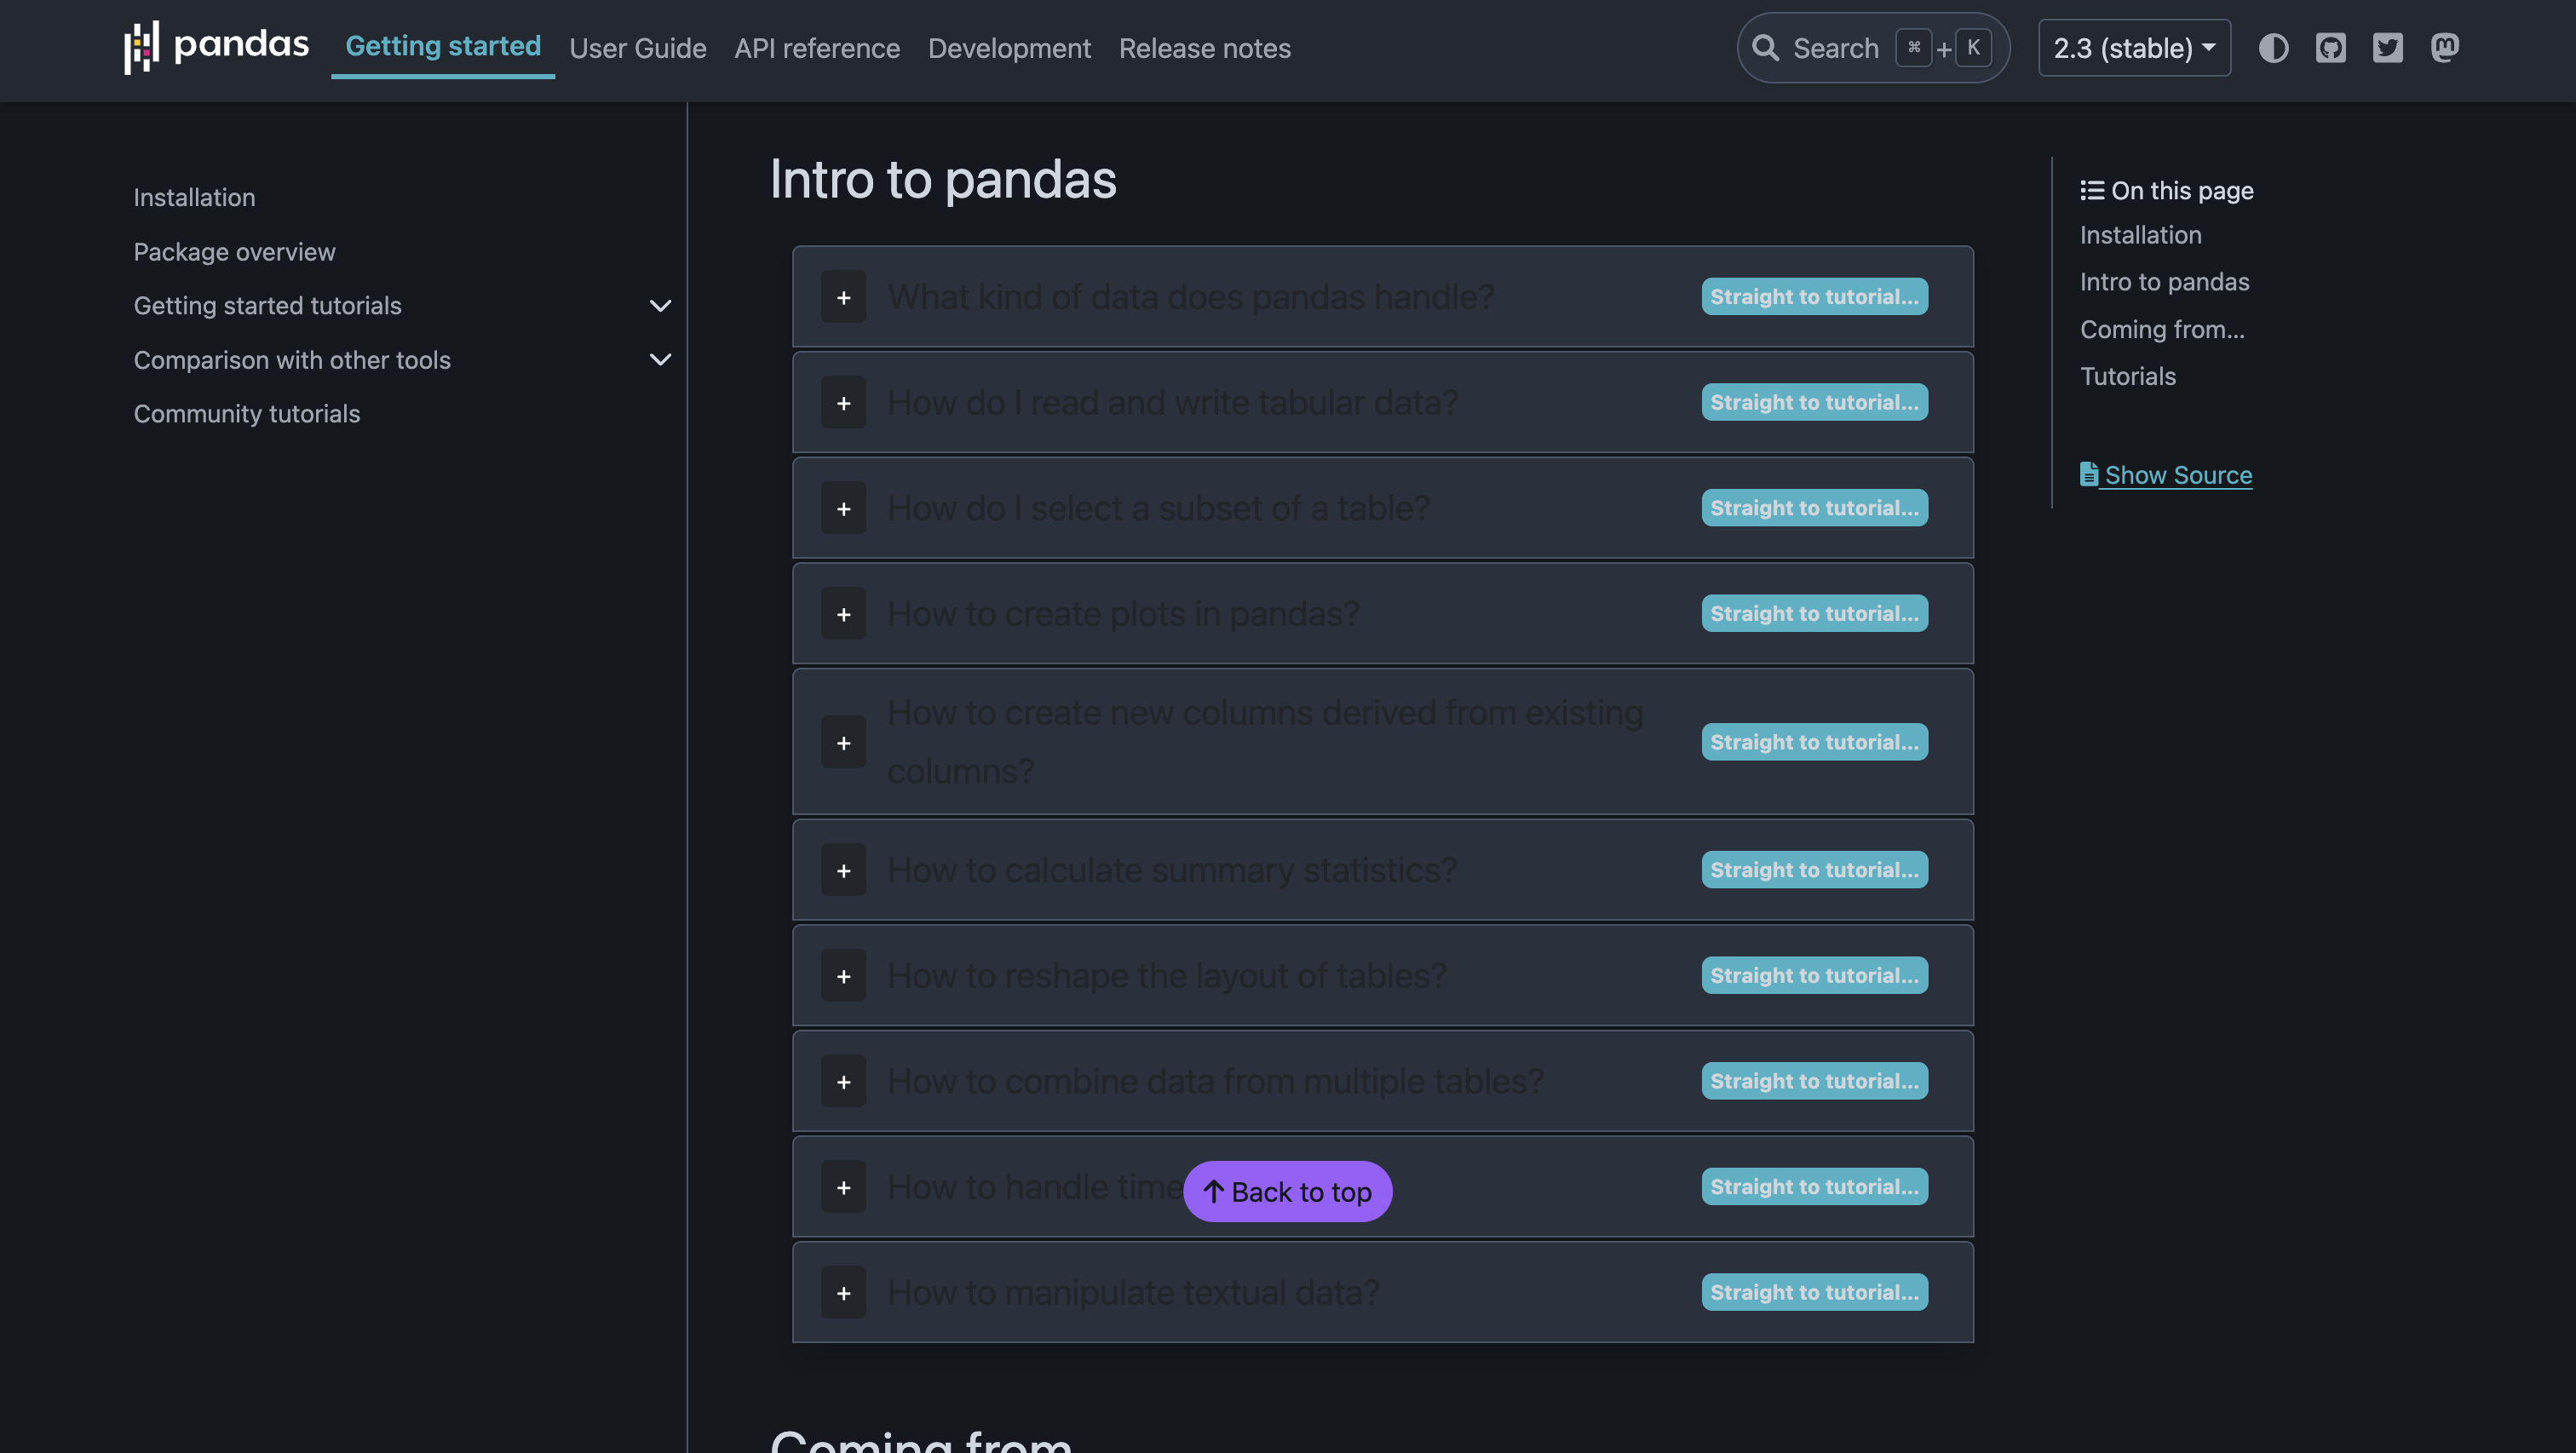Click Straight to tutorial for read and write tabular data

(1814, 402)
